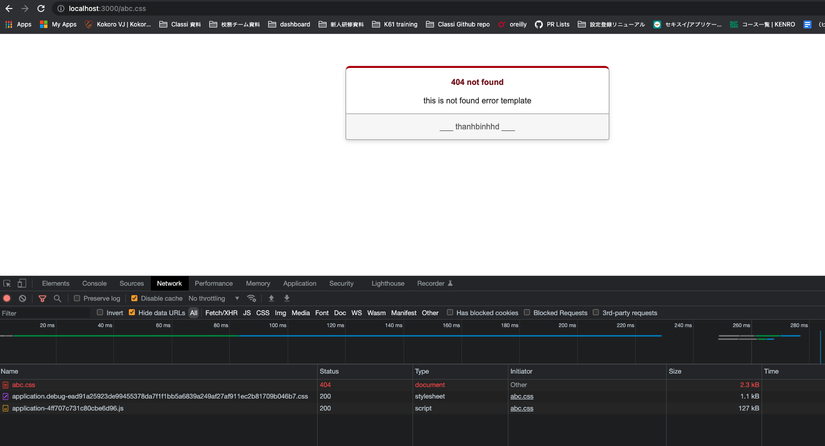Screen dimensions: 825x446
Task: Uncheck the Disable cache checkbox
Action: point(134,298)
